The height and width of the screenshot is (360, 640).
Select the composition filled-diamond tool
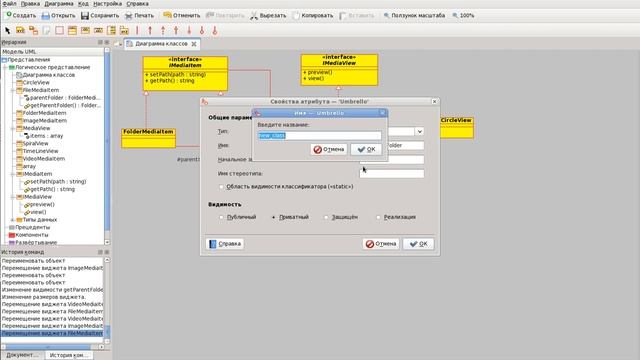189,30
